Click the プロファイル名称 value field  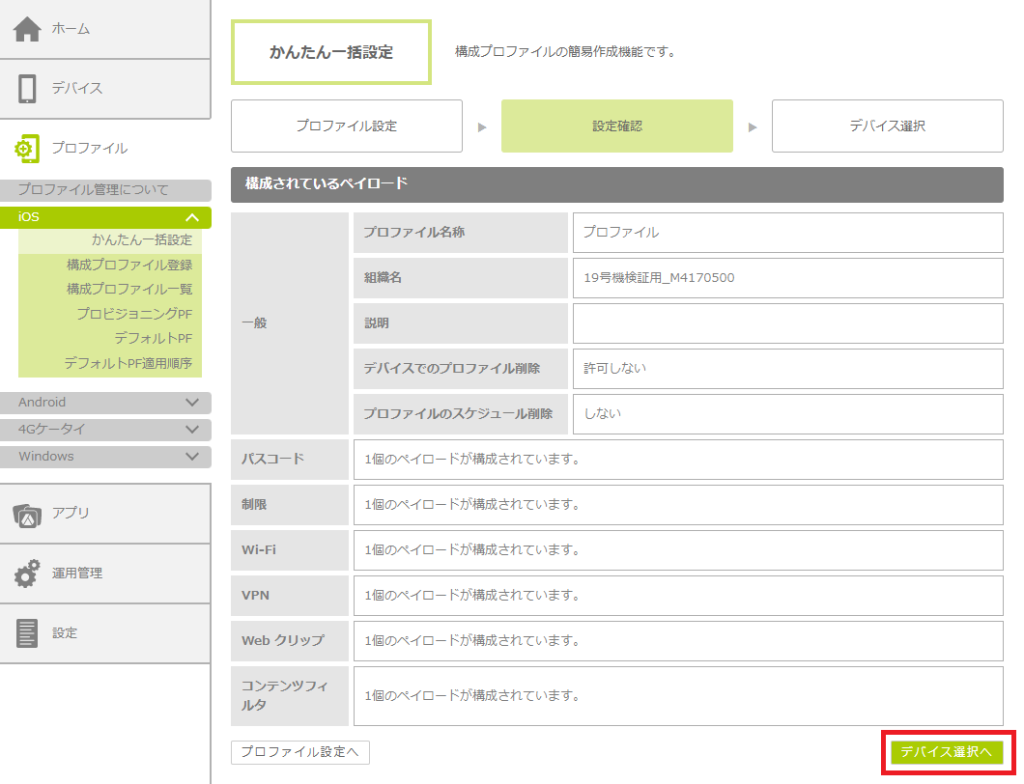tap(787, 233)
